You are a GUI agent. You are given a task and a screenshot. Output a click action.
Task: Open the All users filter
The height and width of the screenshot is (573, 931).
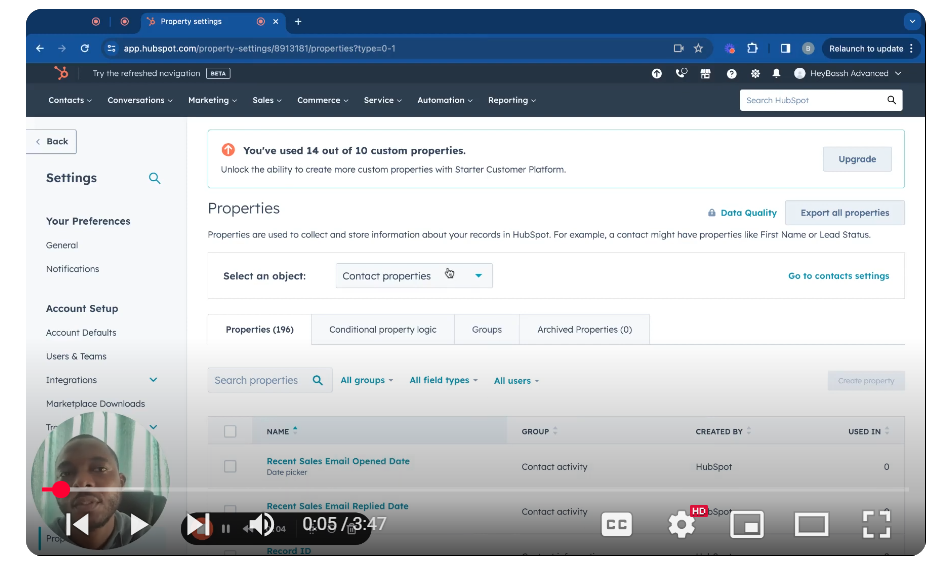click(516, 381)
